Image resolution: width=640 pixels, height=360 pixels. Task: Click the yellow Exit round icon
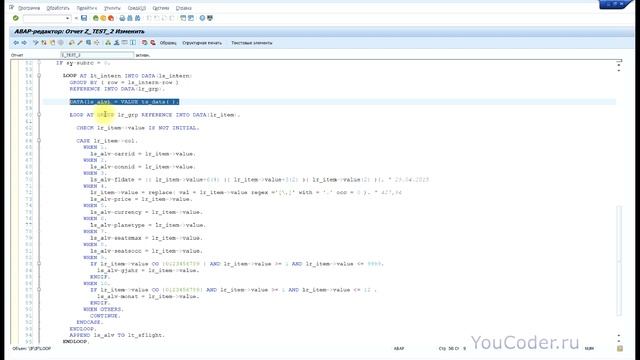pos(103,18)
